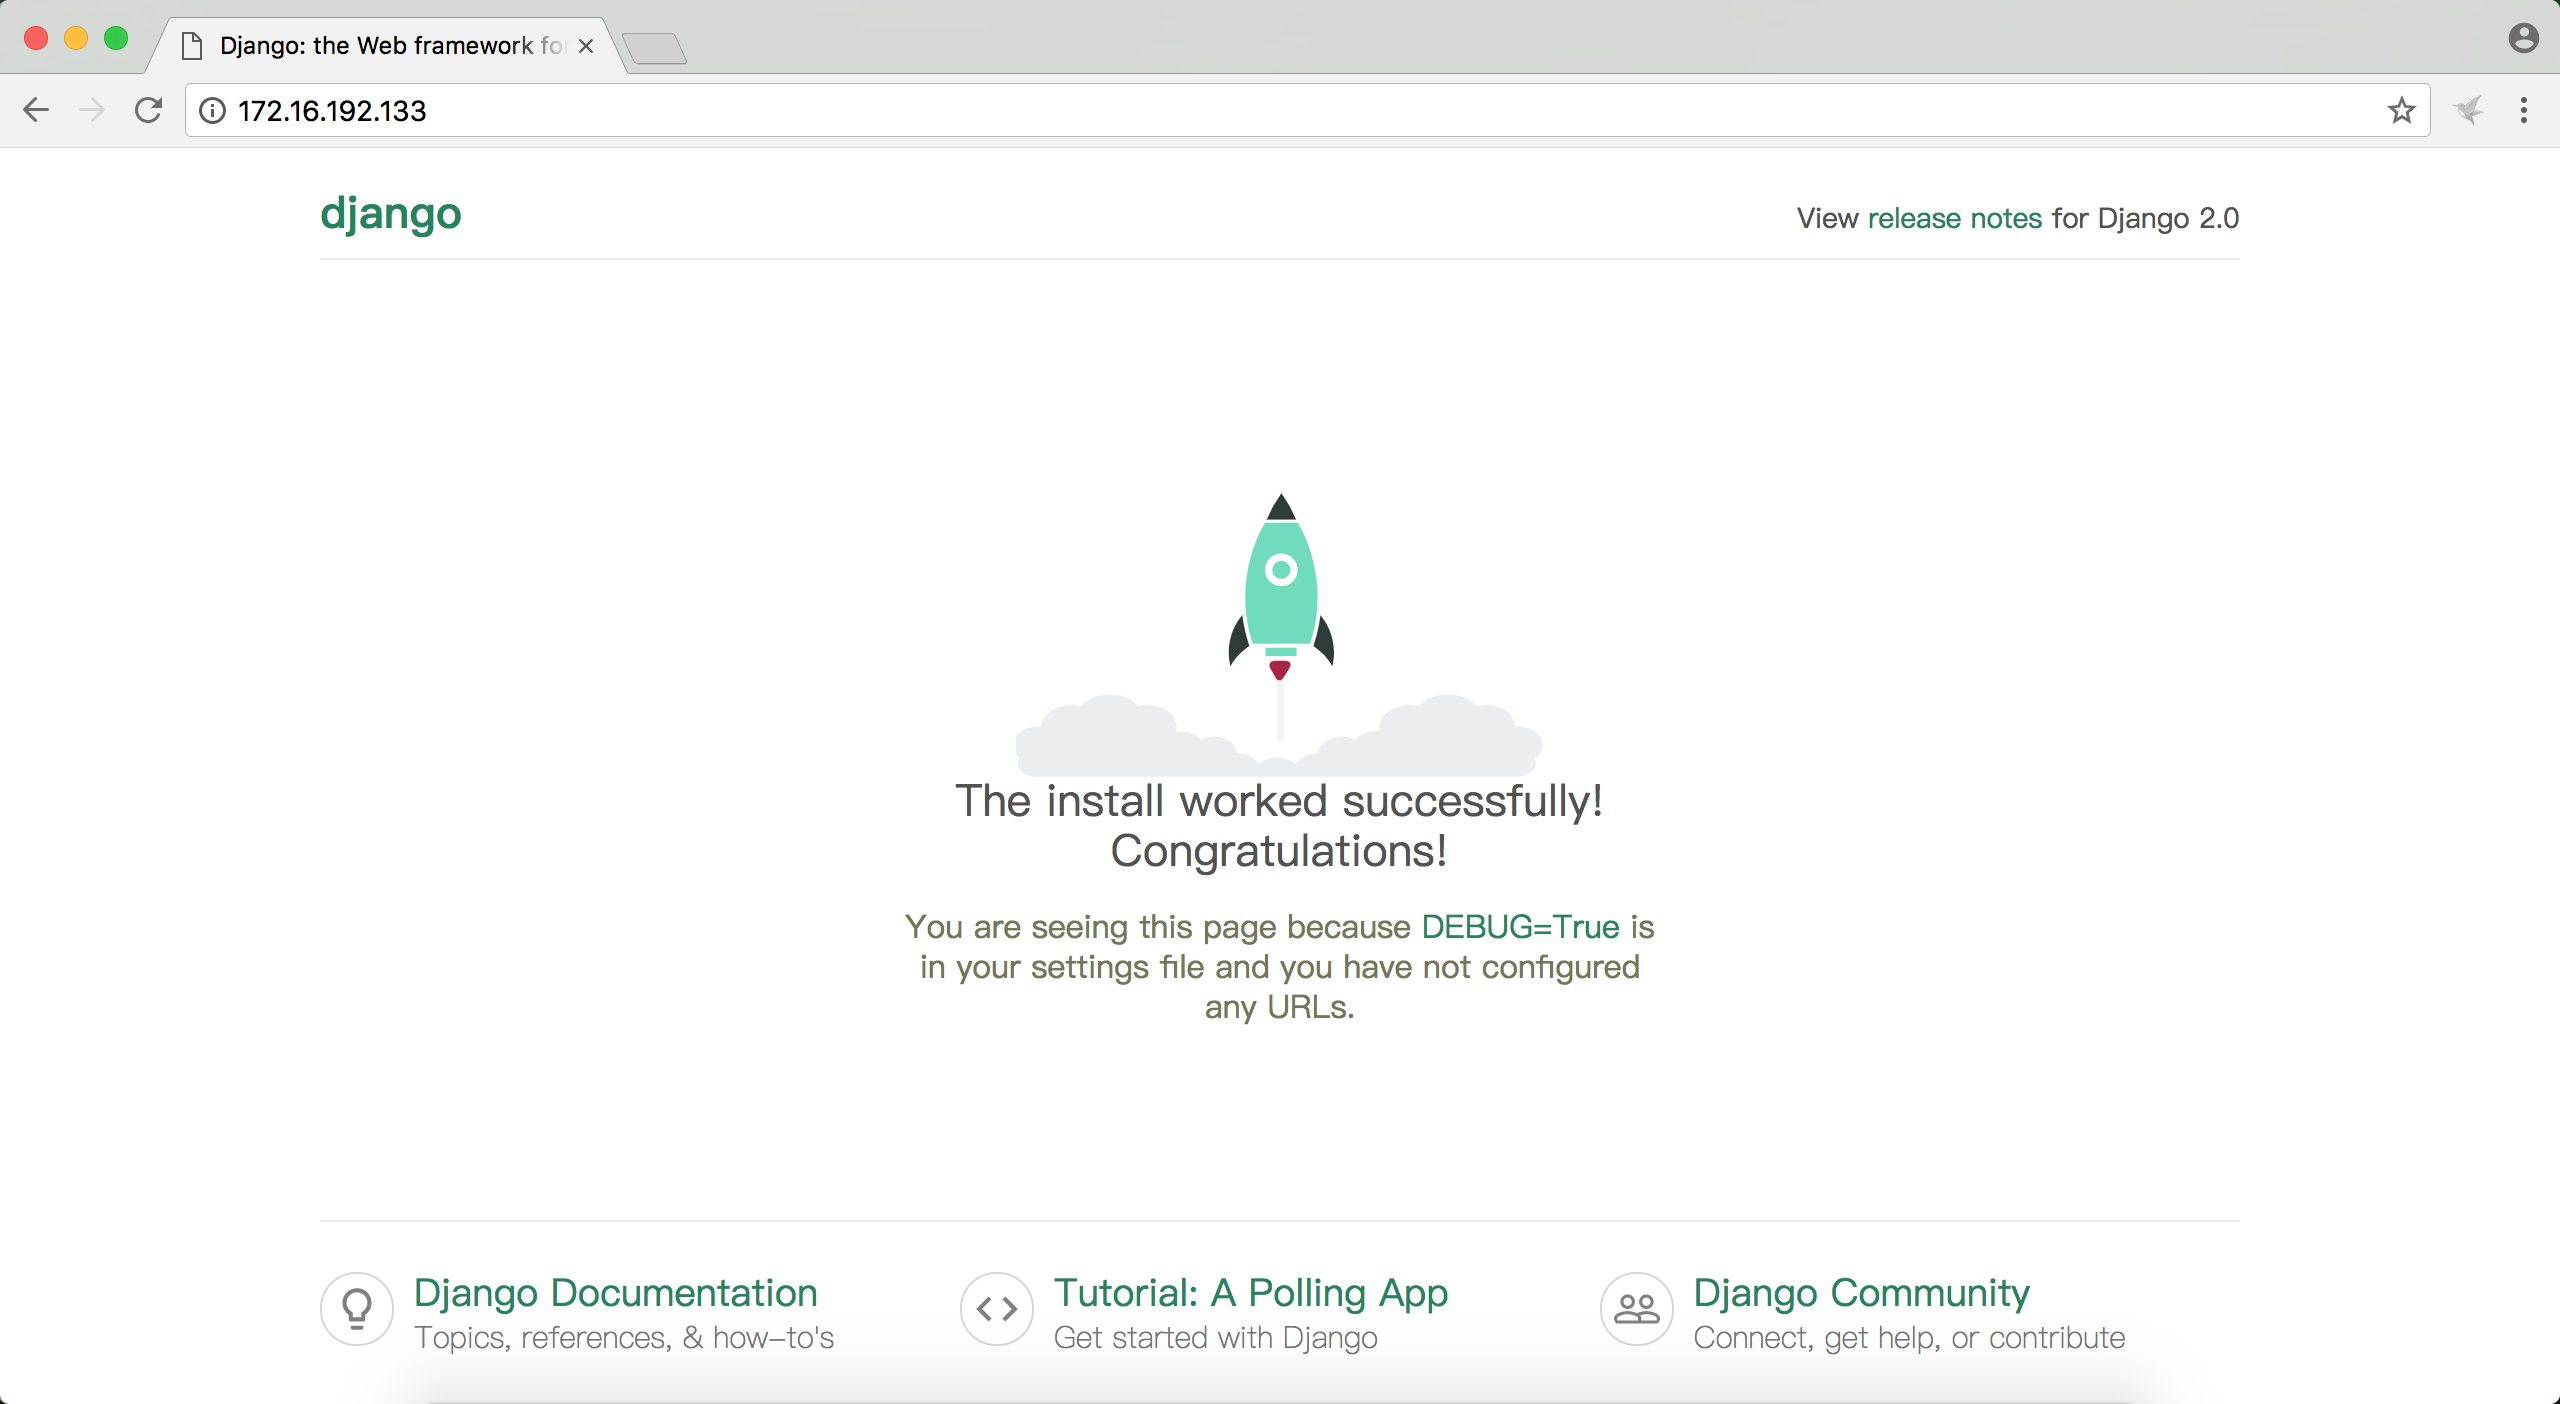Click the site information icon
Screen dimensions: 2560x1404
point(212,110)
